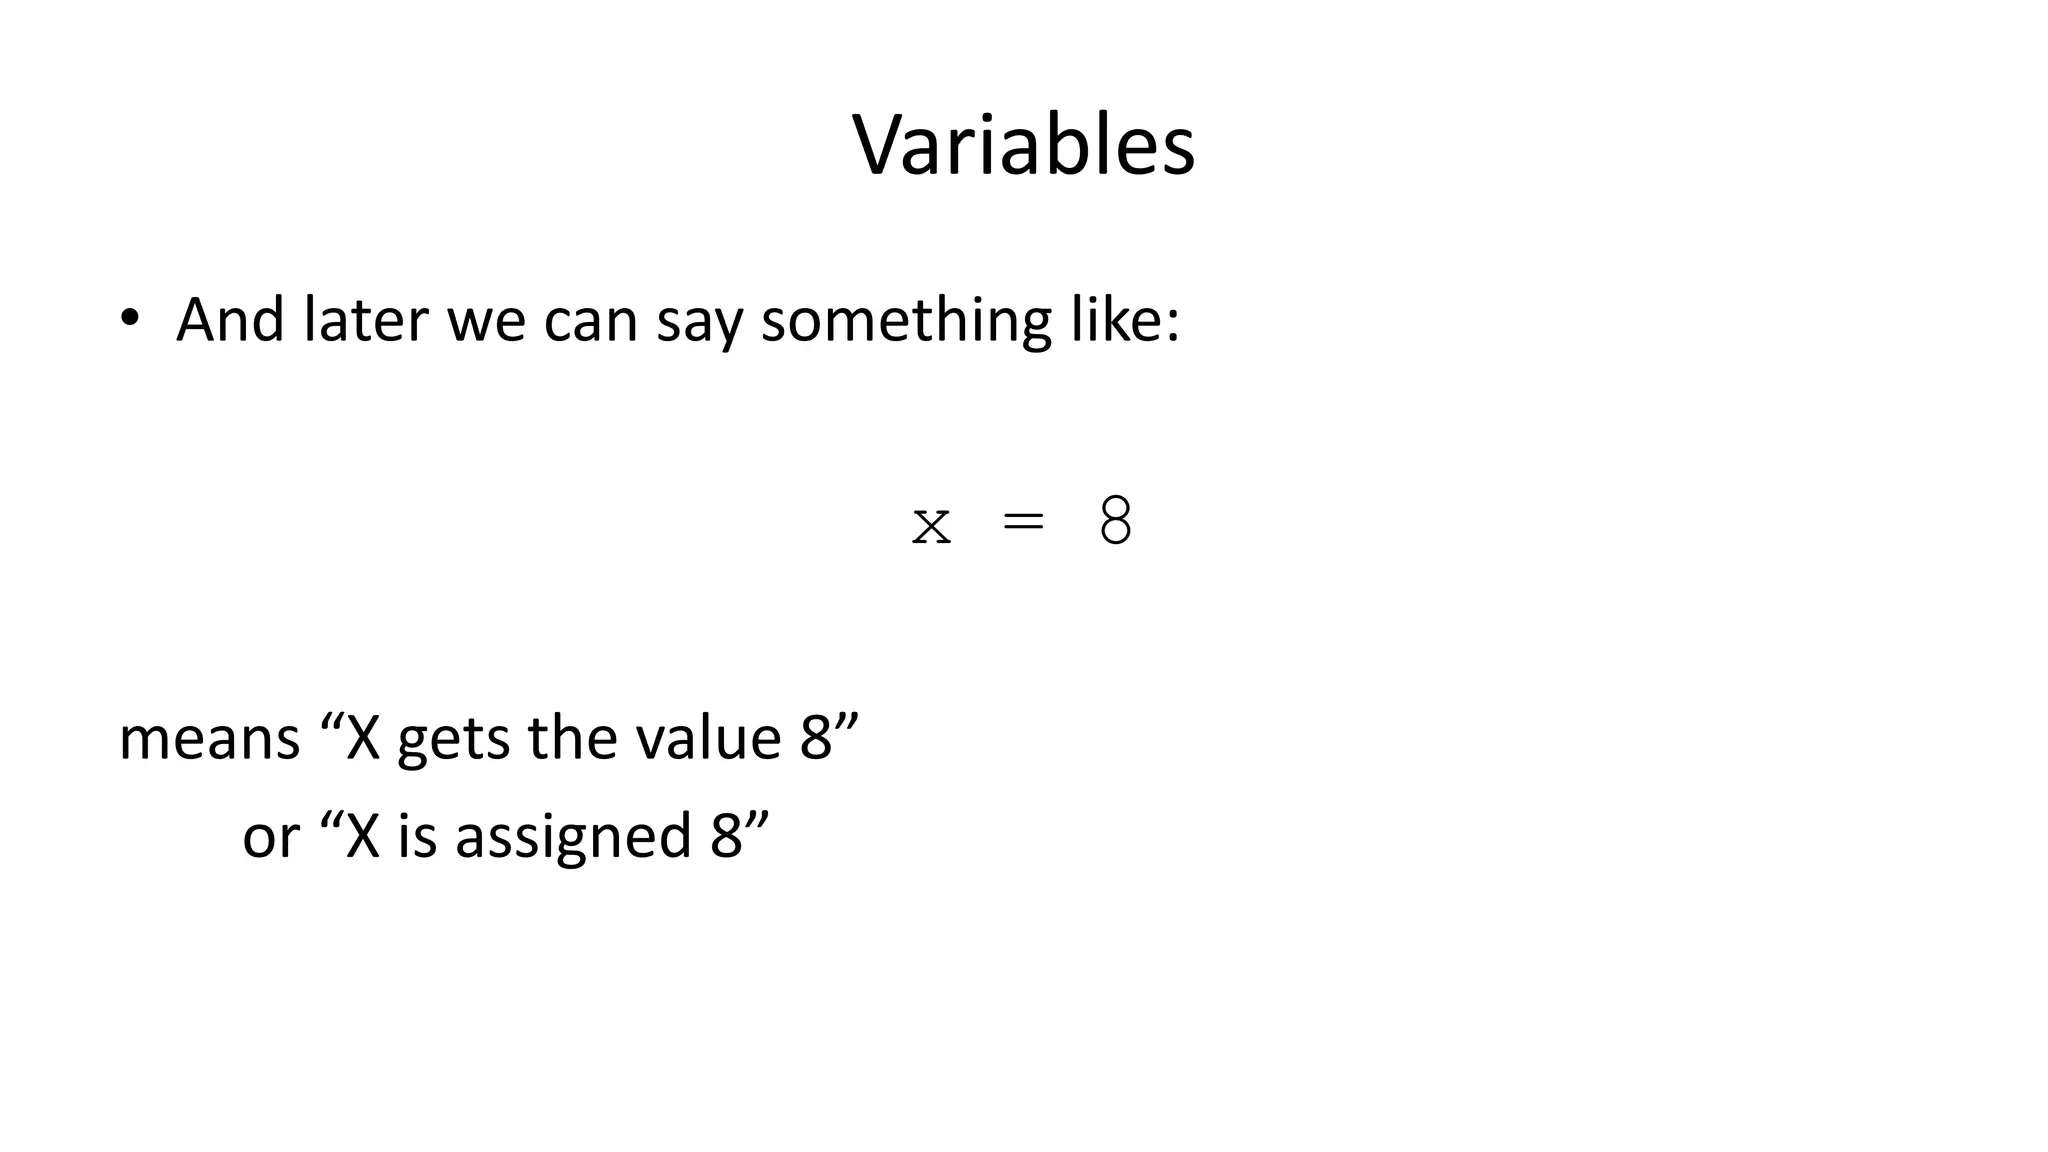Click the monospace "x" in the code

931,524
